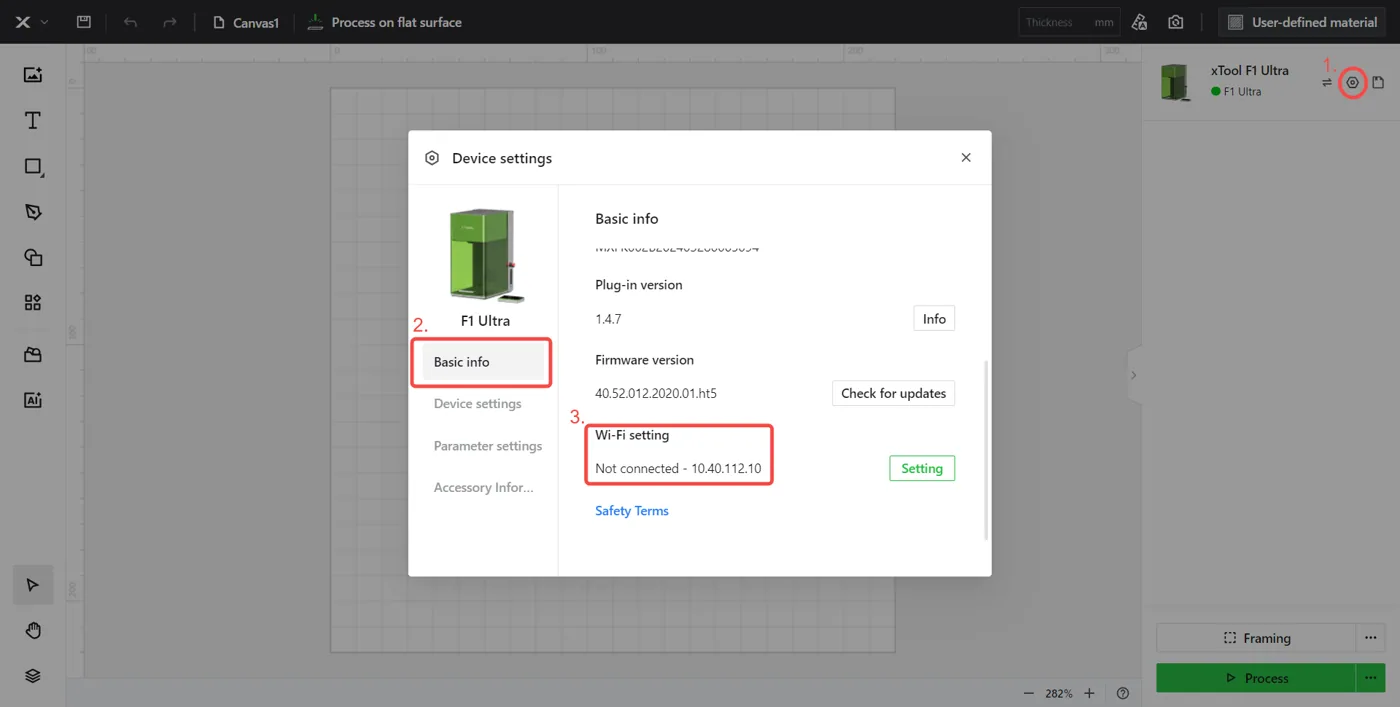
Task: Open the Apps grid tool
Action: point(33,302)
